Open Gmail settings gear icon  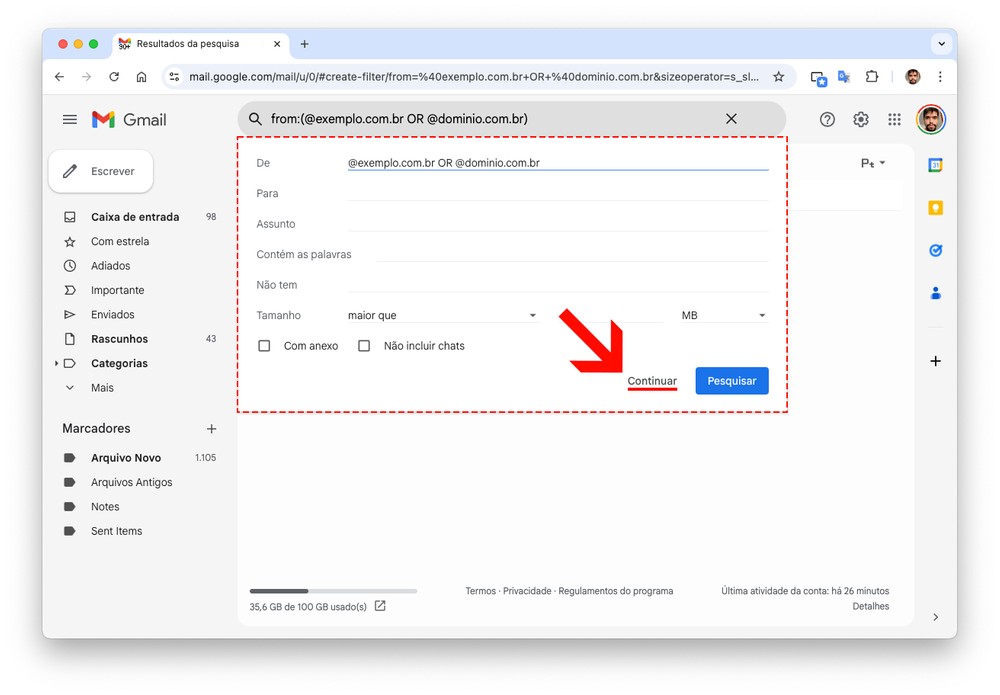point(860,119)
